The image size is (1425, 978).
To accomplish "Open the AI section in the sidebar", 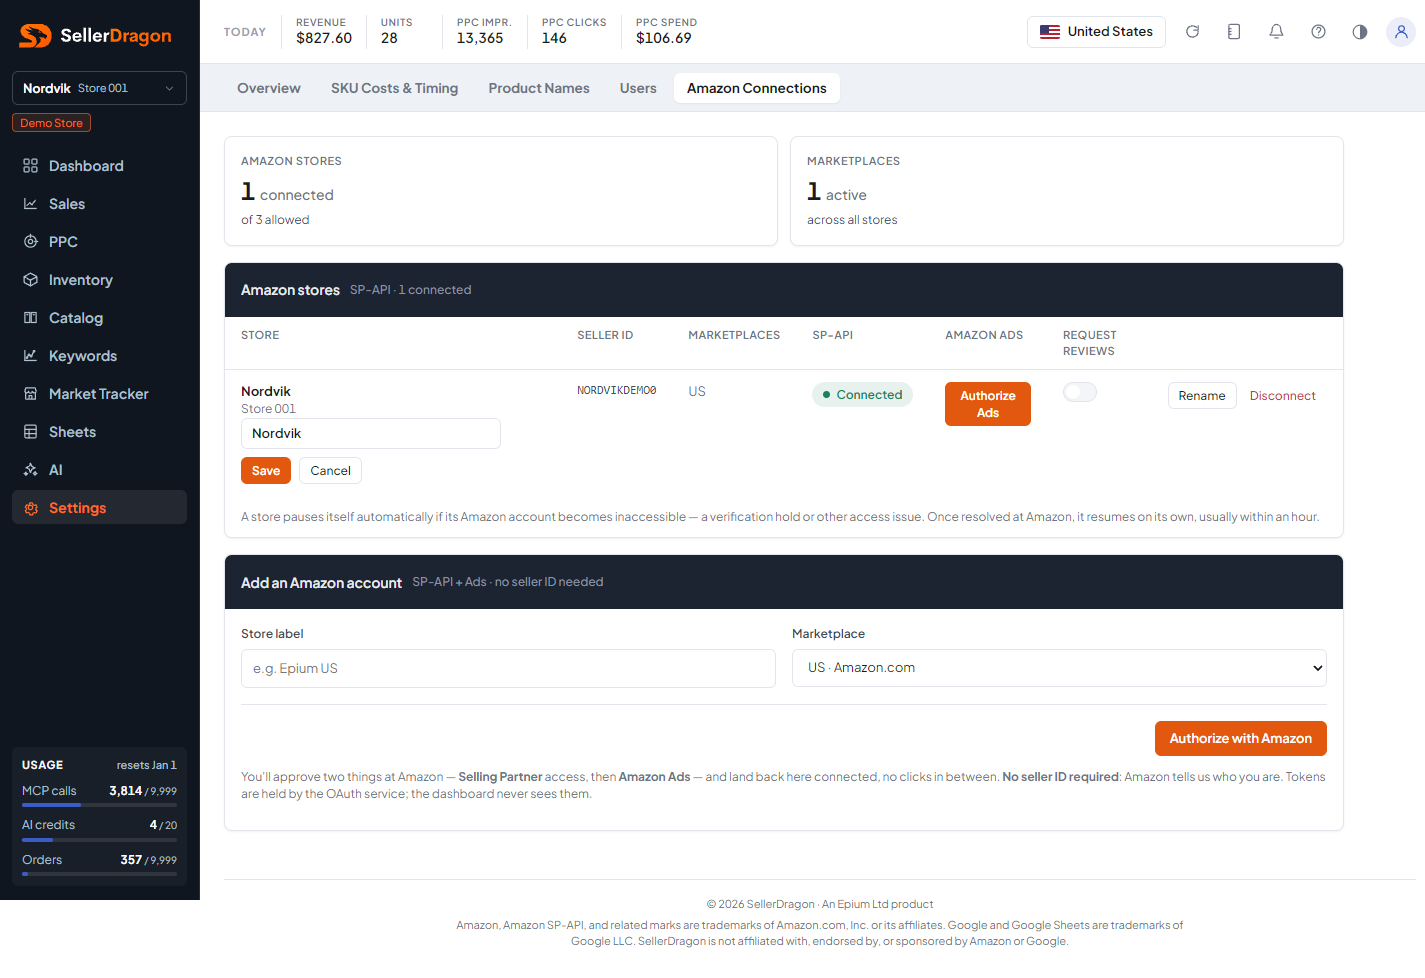I will [x=99, y=470].
